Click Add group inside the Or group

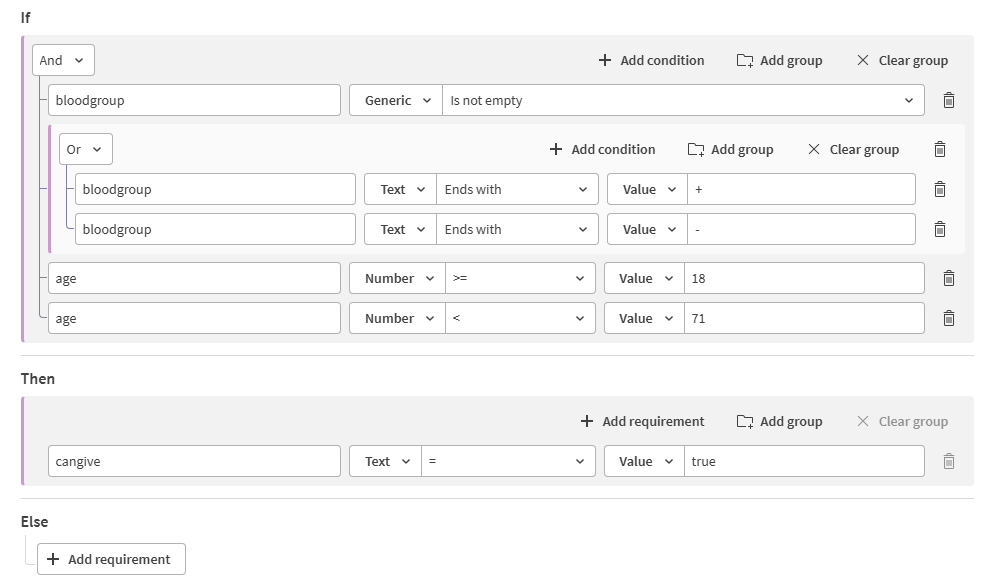pyautogui.click(x=731, y=148)
